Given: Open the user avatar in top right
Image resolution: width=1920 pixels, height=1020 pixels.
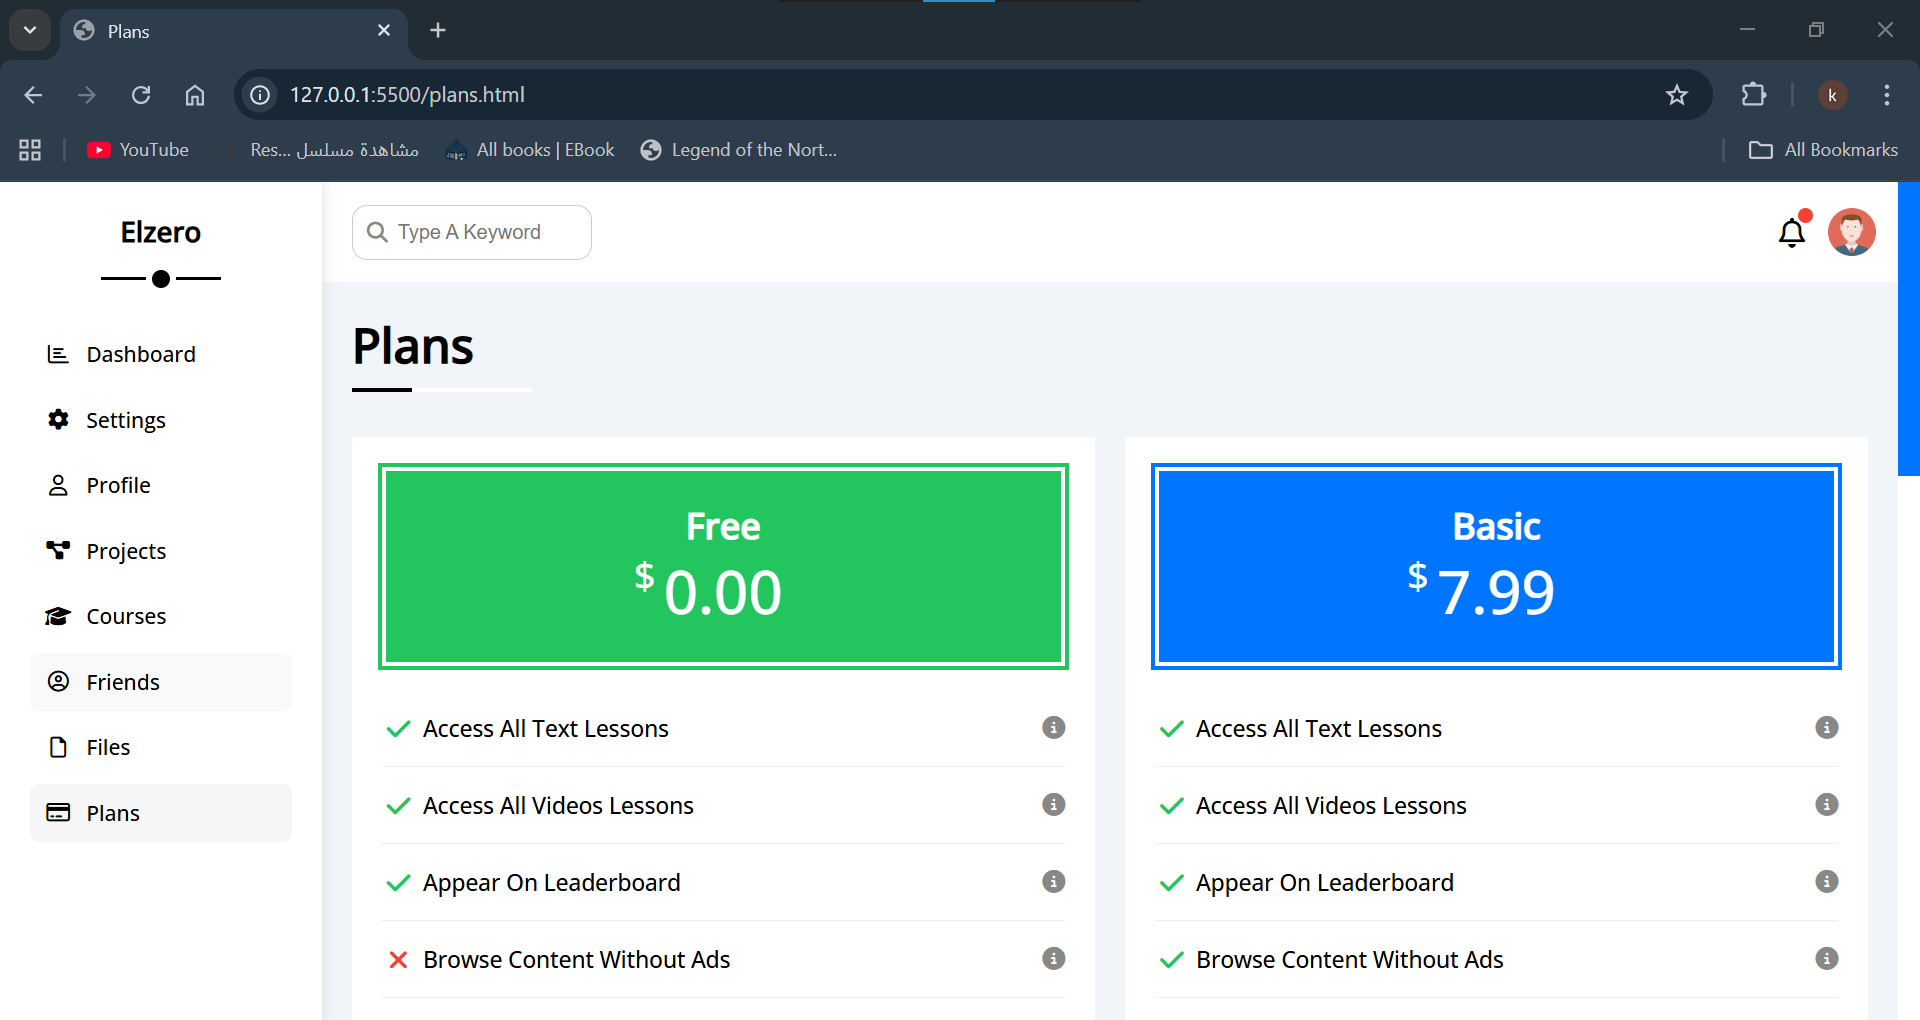Looking at the screenshot, I should tap(1852, 232).
